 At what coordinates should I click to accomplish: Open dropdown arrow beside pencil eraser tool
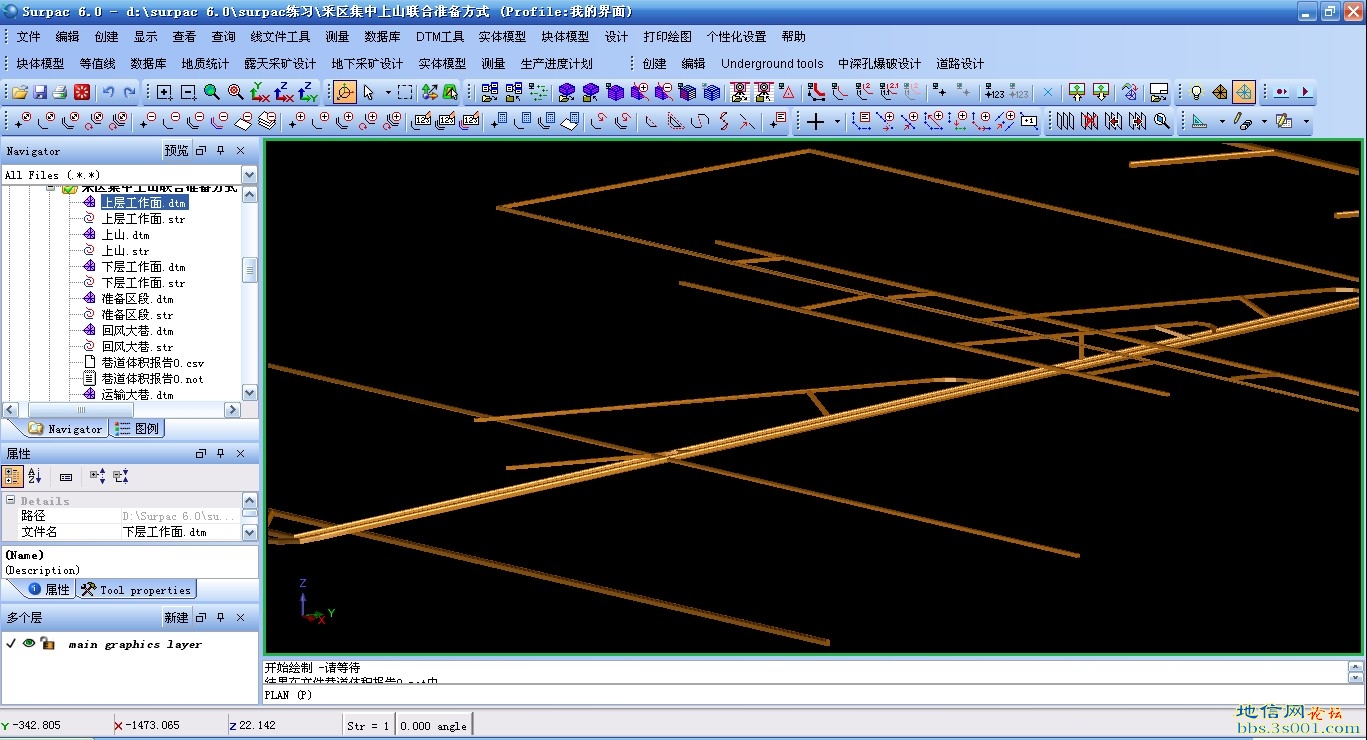tap(1264, 121)
